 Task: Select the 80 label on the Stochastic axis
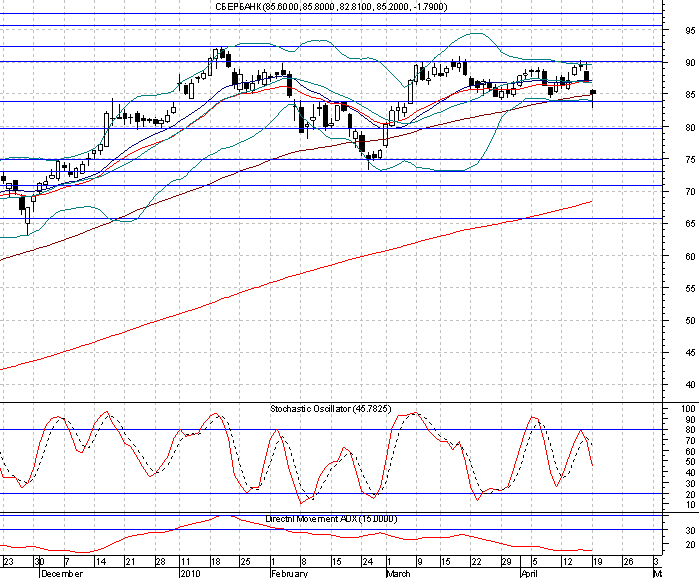690,430
